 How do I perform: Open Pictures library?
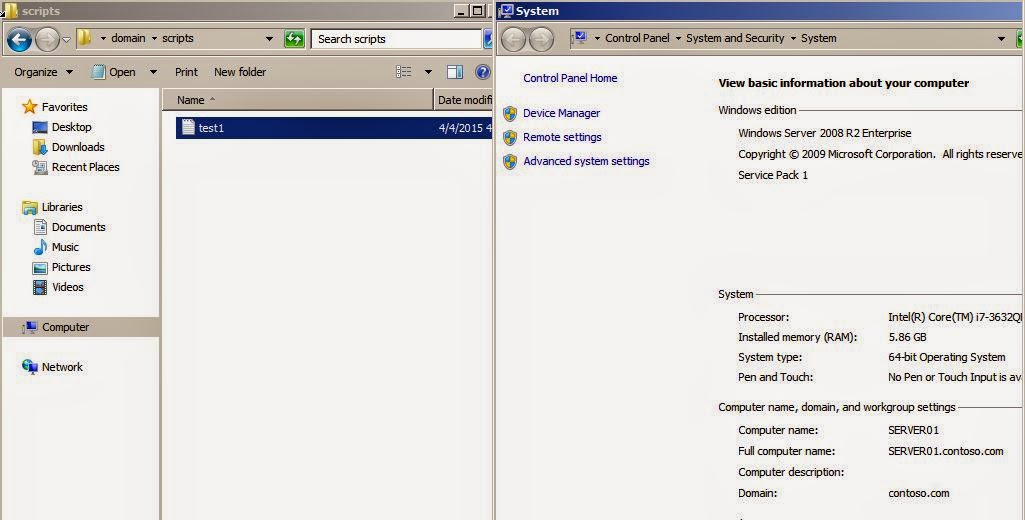tap(71, 267)
